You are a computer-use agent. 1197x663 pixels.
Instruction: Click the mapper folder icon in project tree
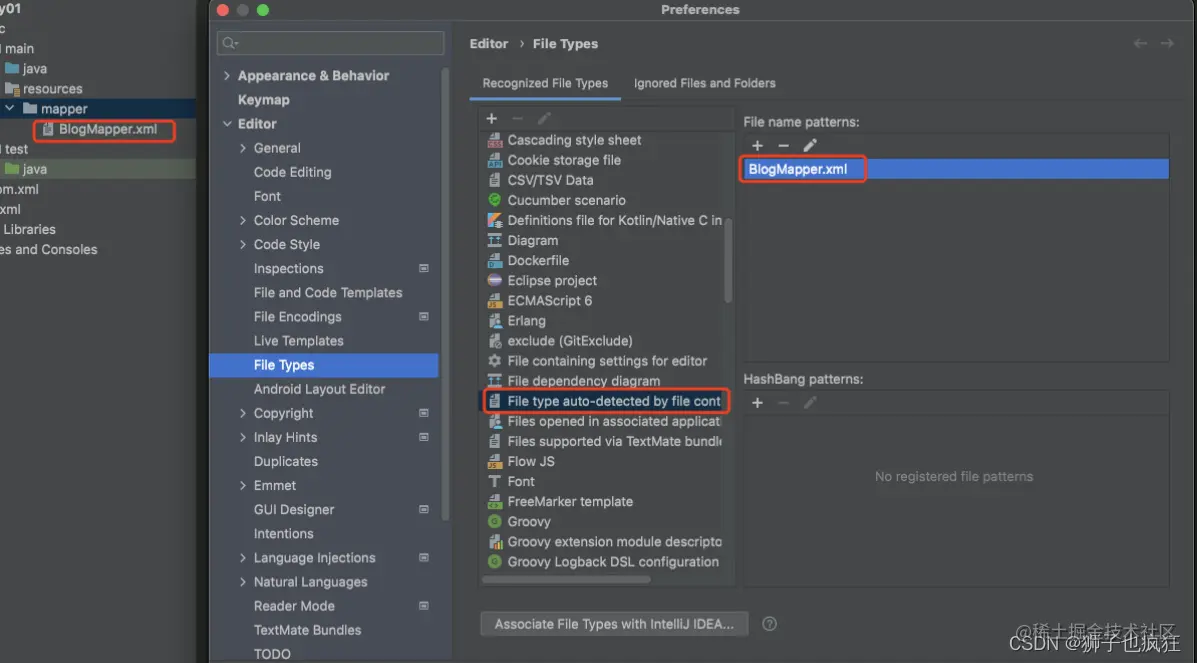point(30,108)
